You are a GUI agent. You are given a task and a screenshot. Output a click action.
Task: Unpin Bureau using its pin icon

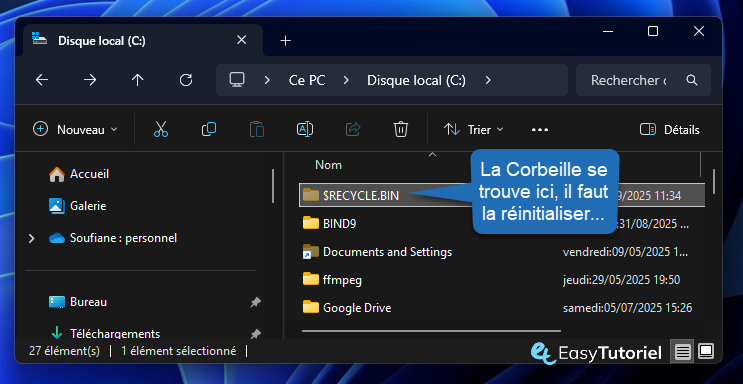(x=255, y=302)
